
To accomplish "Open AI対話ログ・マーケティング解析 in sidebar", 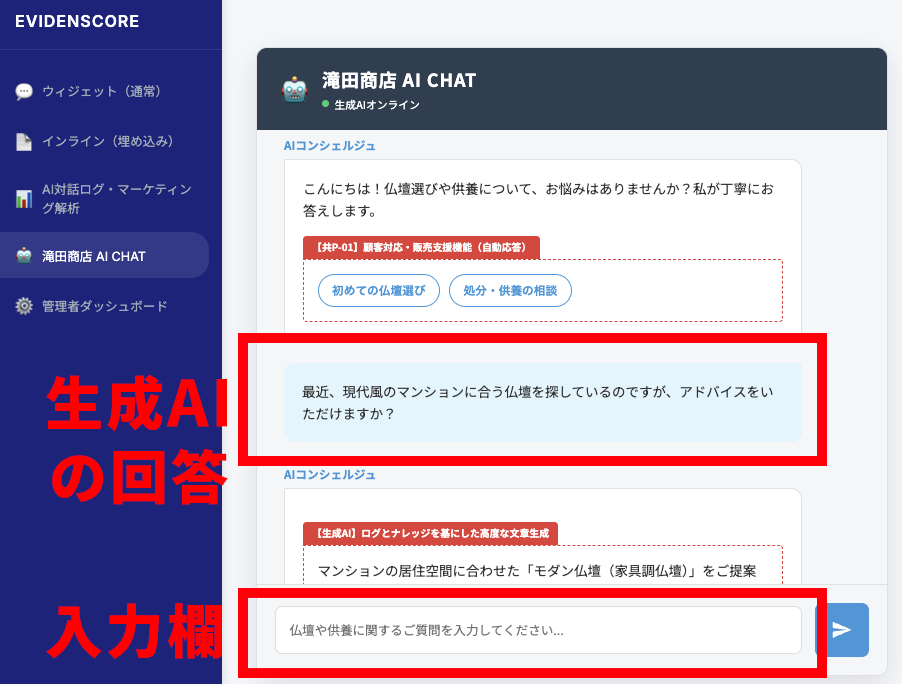I will pos(116,199).
